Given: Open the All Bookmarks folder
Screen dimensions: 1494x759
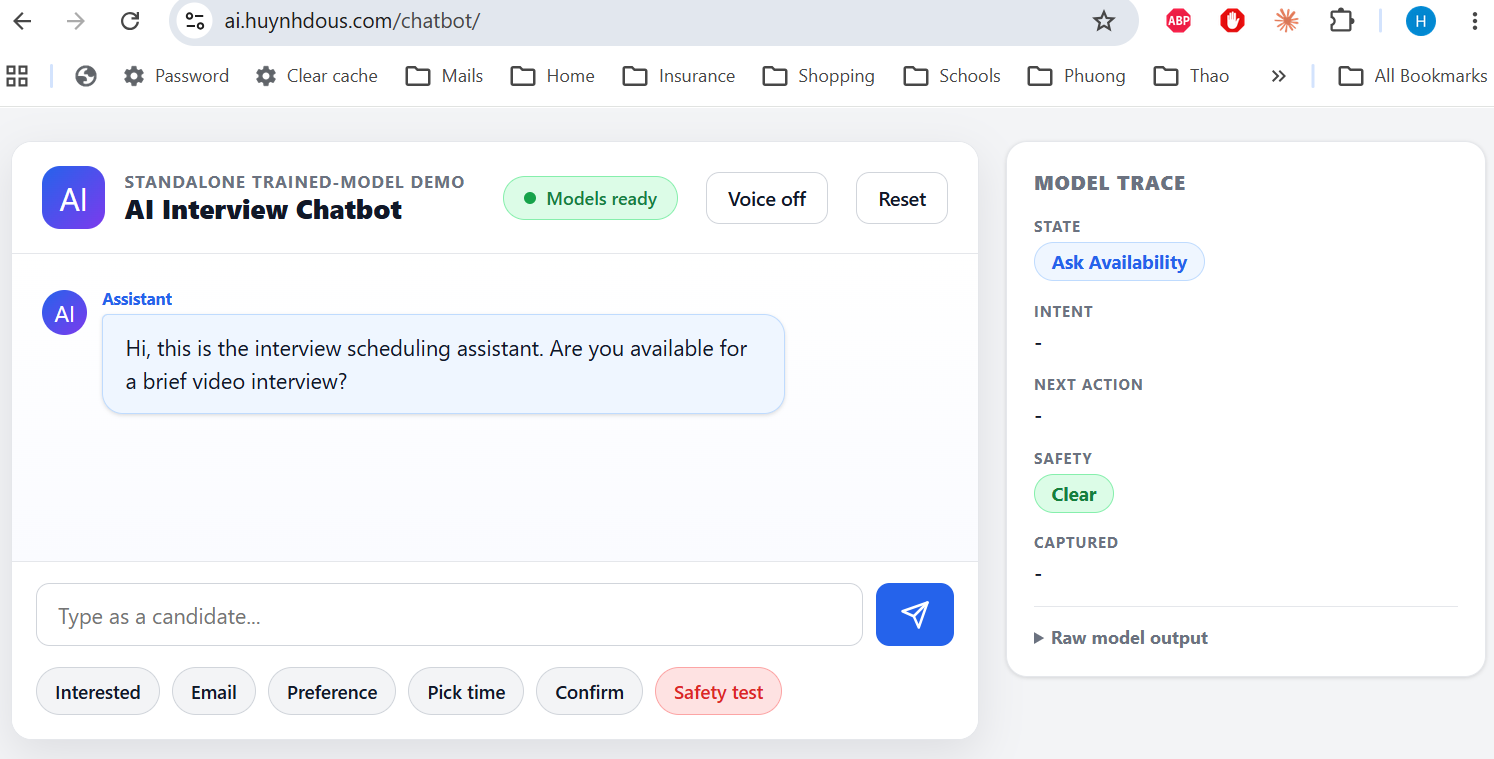Looking at the screenshot, I should [x=1412, y=76].
